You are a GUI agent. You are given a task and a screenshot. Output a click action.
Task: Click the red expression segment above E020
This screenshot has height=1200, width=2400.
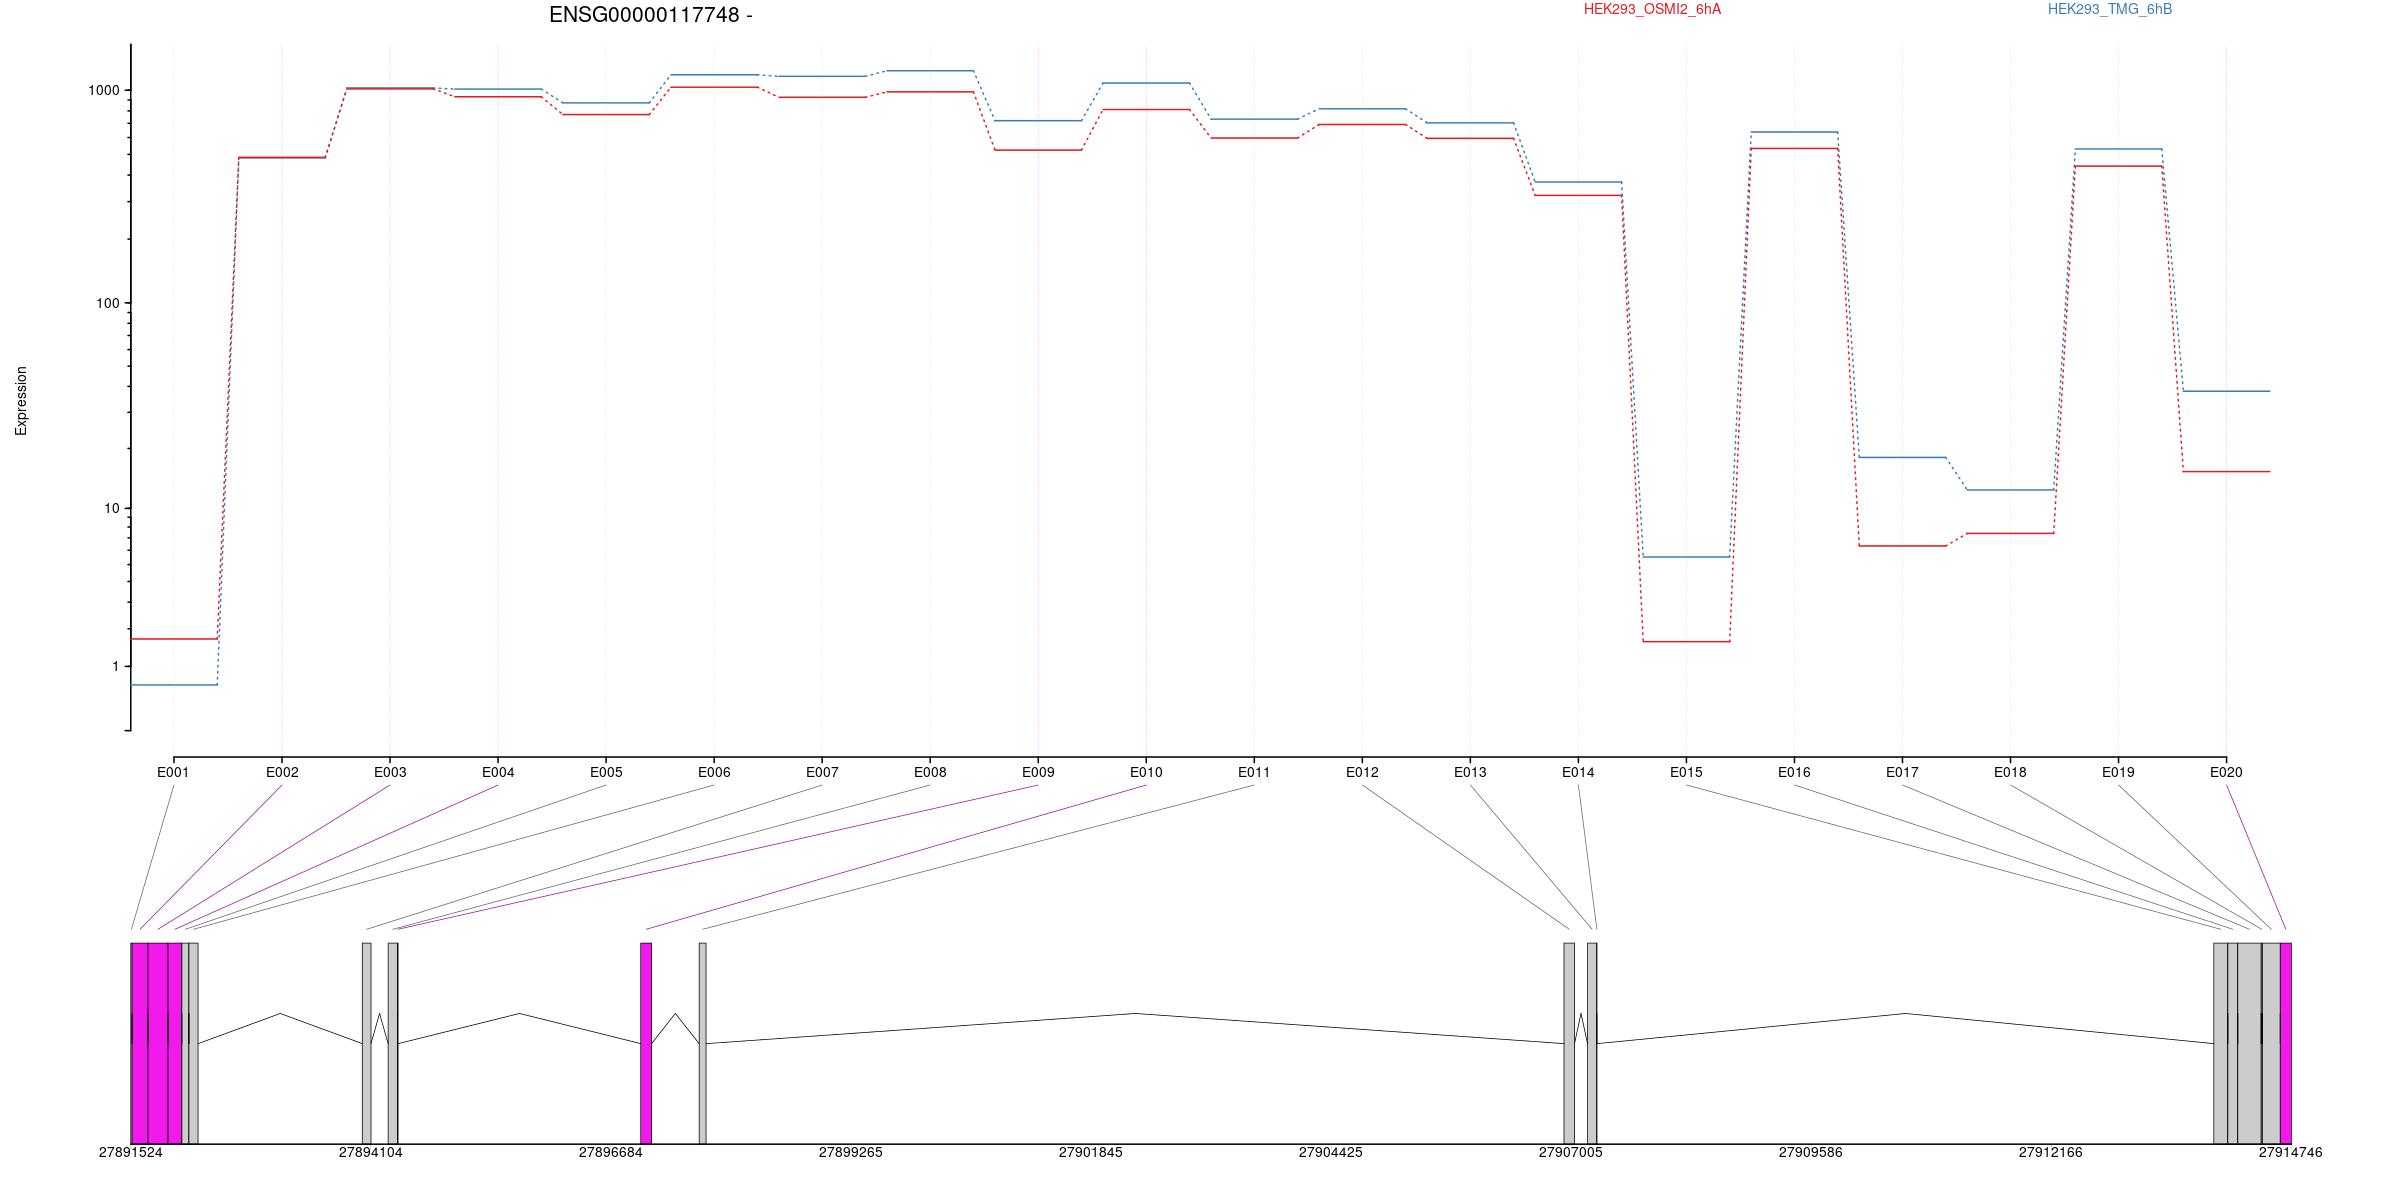pyautogui.click(x=2226, y=471)
